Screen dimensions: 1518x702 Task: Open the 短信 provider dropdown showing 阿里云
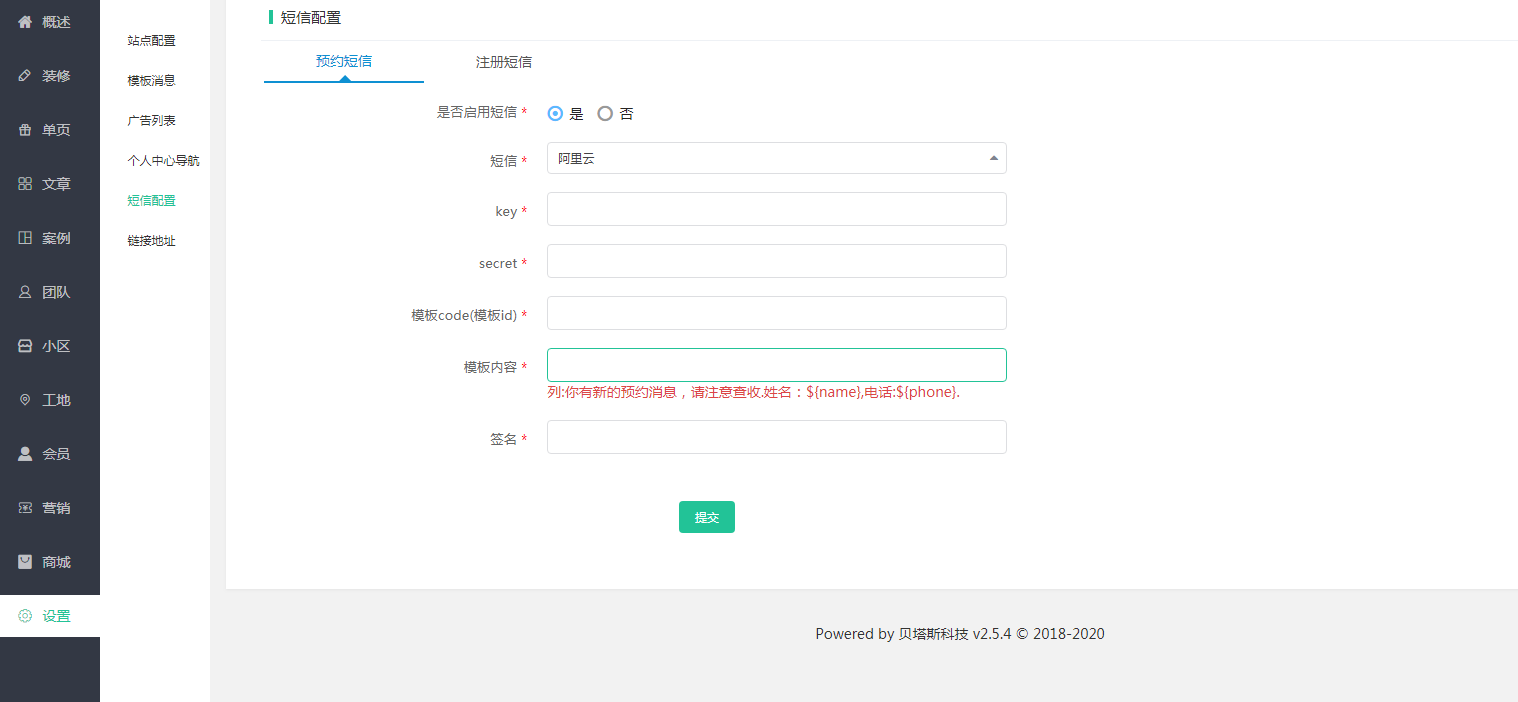pos(776,158)
